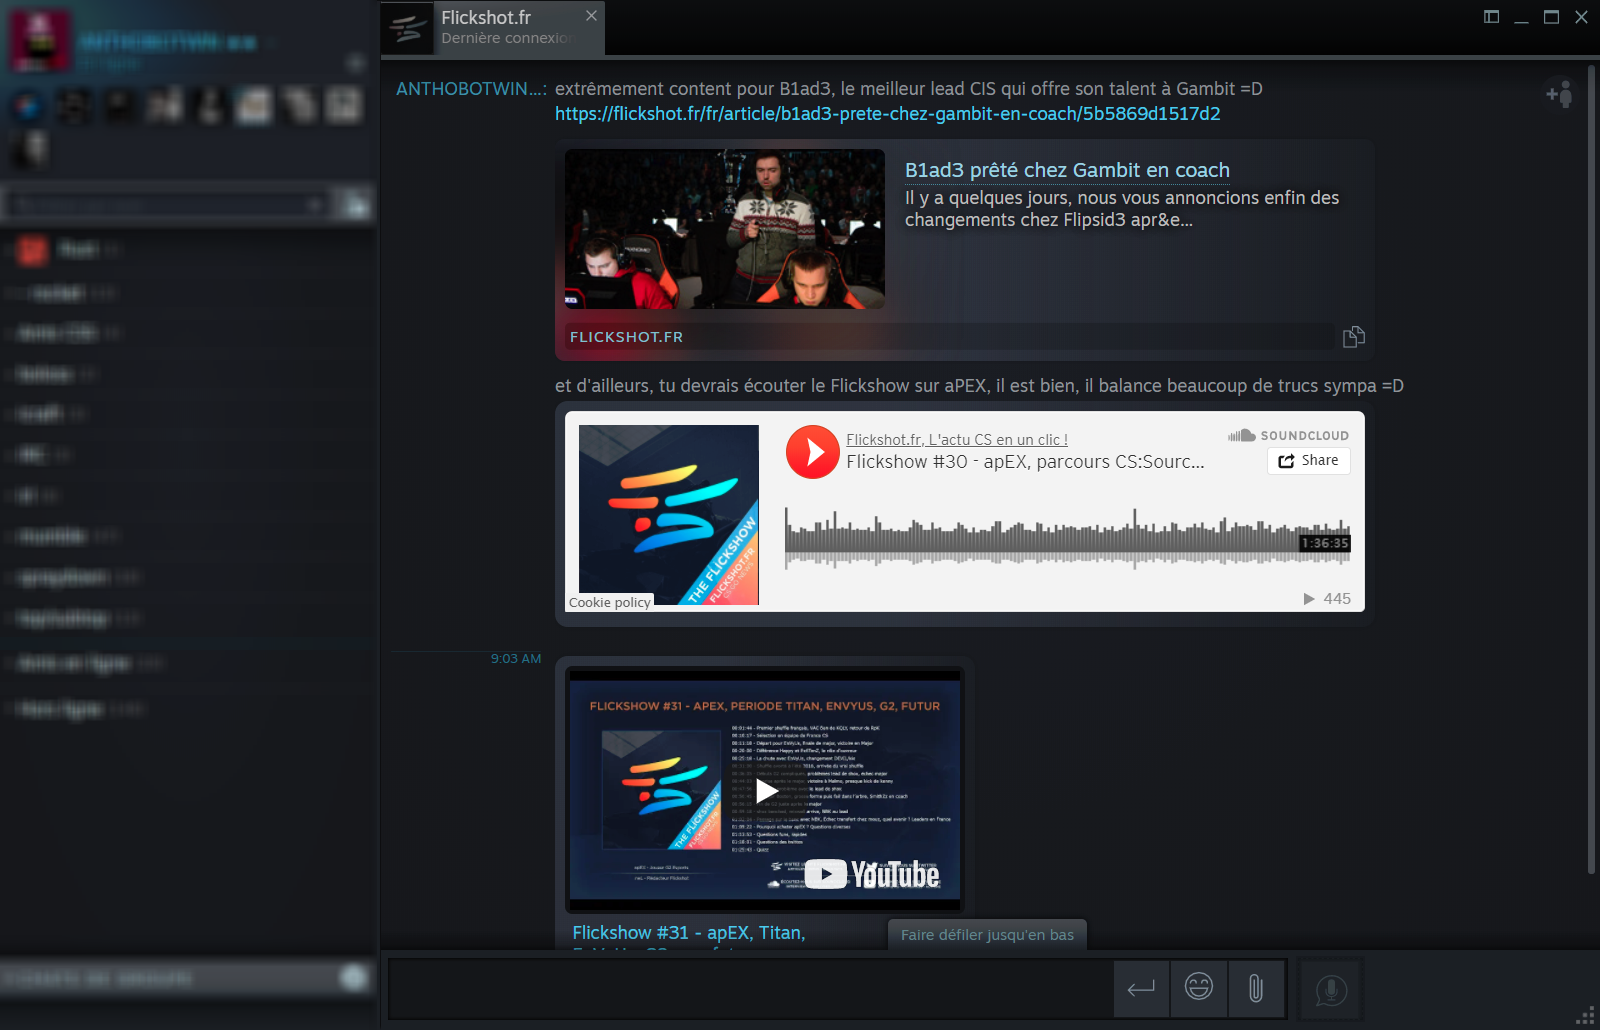Image resolution: width=1600 pixels, height=1030 pixels.
Task: Open B1ad3 article preview thumbnail image
Action: (x=725, y=229)
